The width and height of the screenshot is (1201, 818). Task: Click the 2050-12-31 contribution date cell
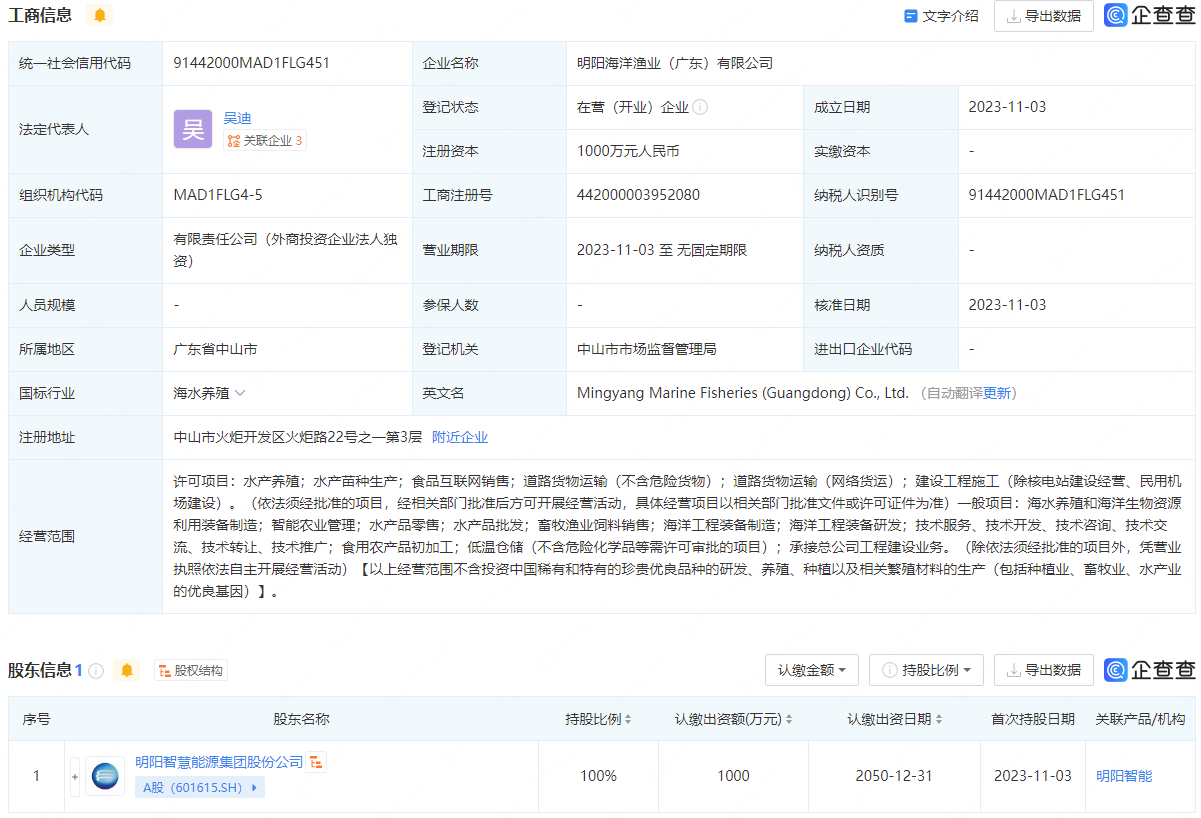894,776
